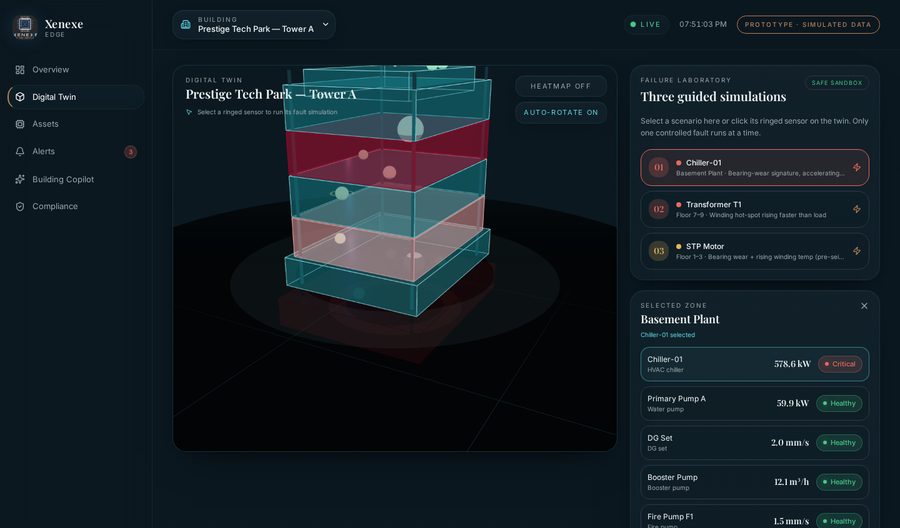Click the 02 number badge for Transformer T1

659,209
